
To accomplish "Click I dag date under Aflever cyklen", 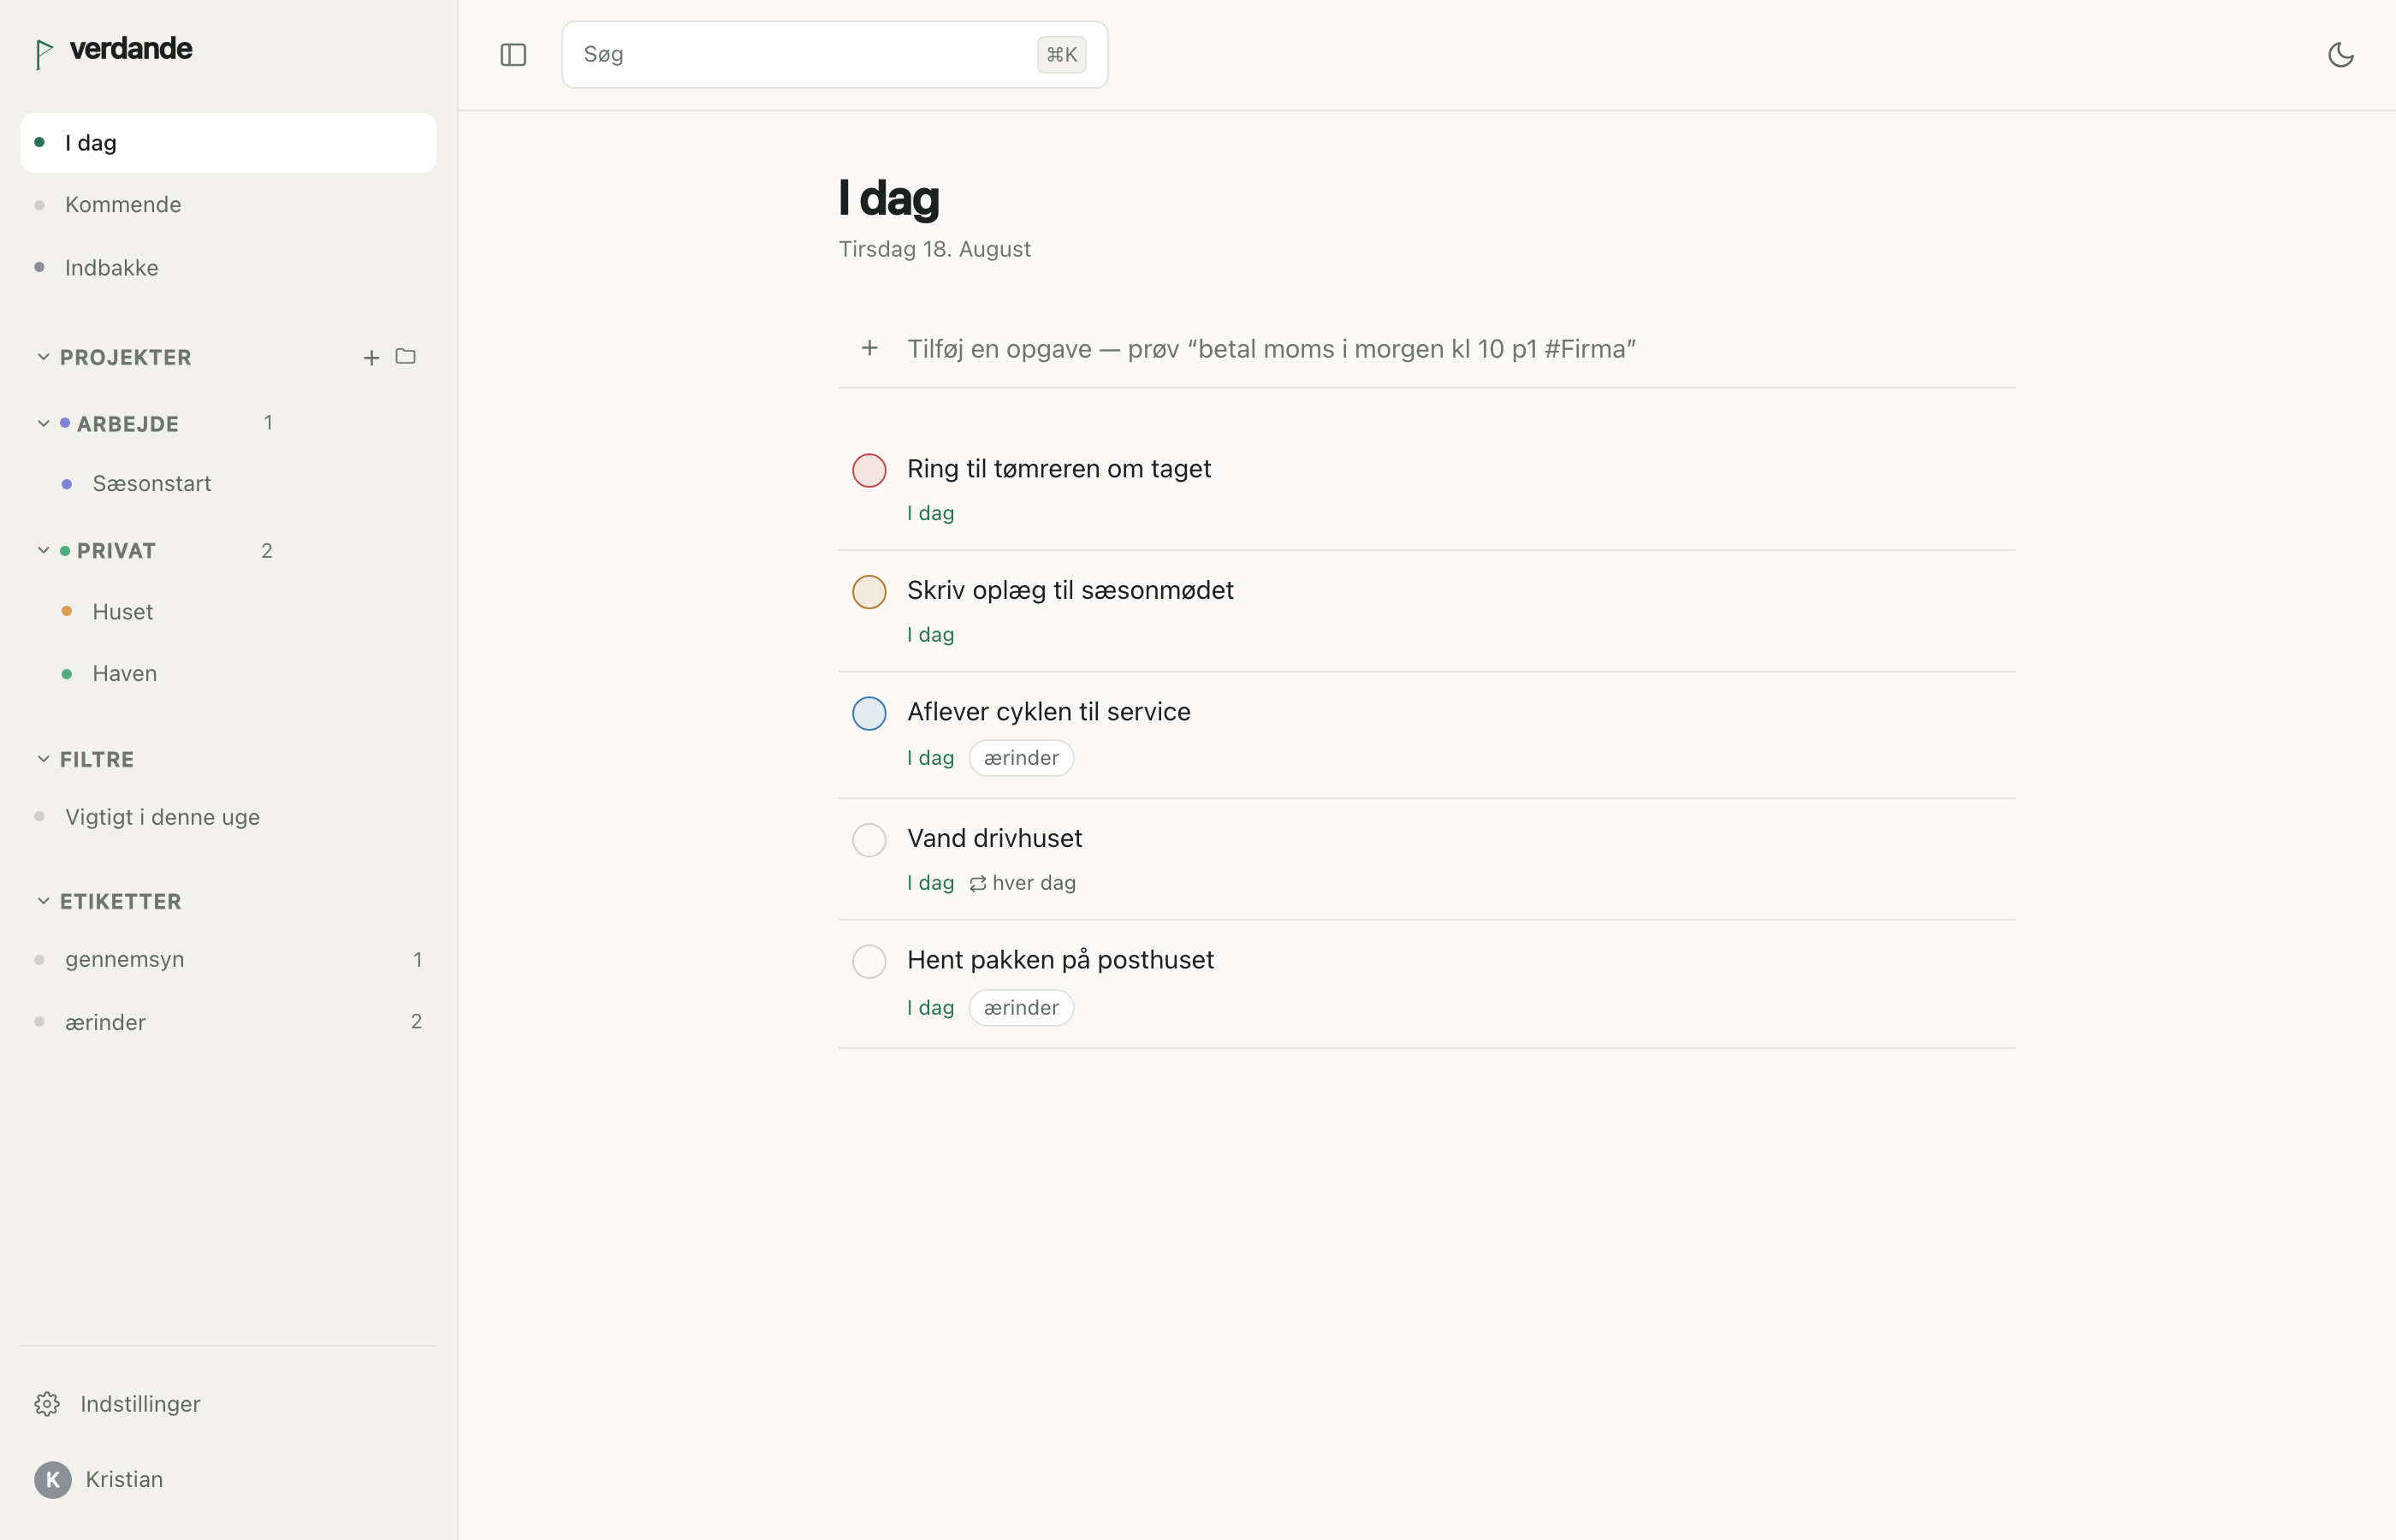I will click(x=930, y=758).
